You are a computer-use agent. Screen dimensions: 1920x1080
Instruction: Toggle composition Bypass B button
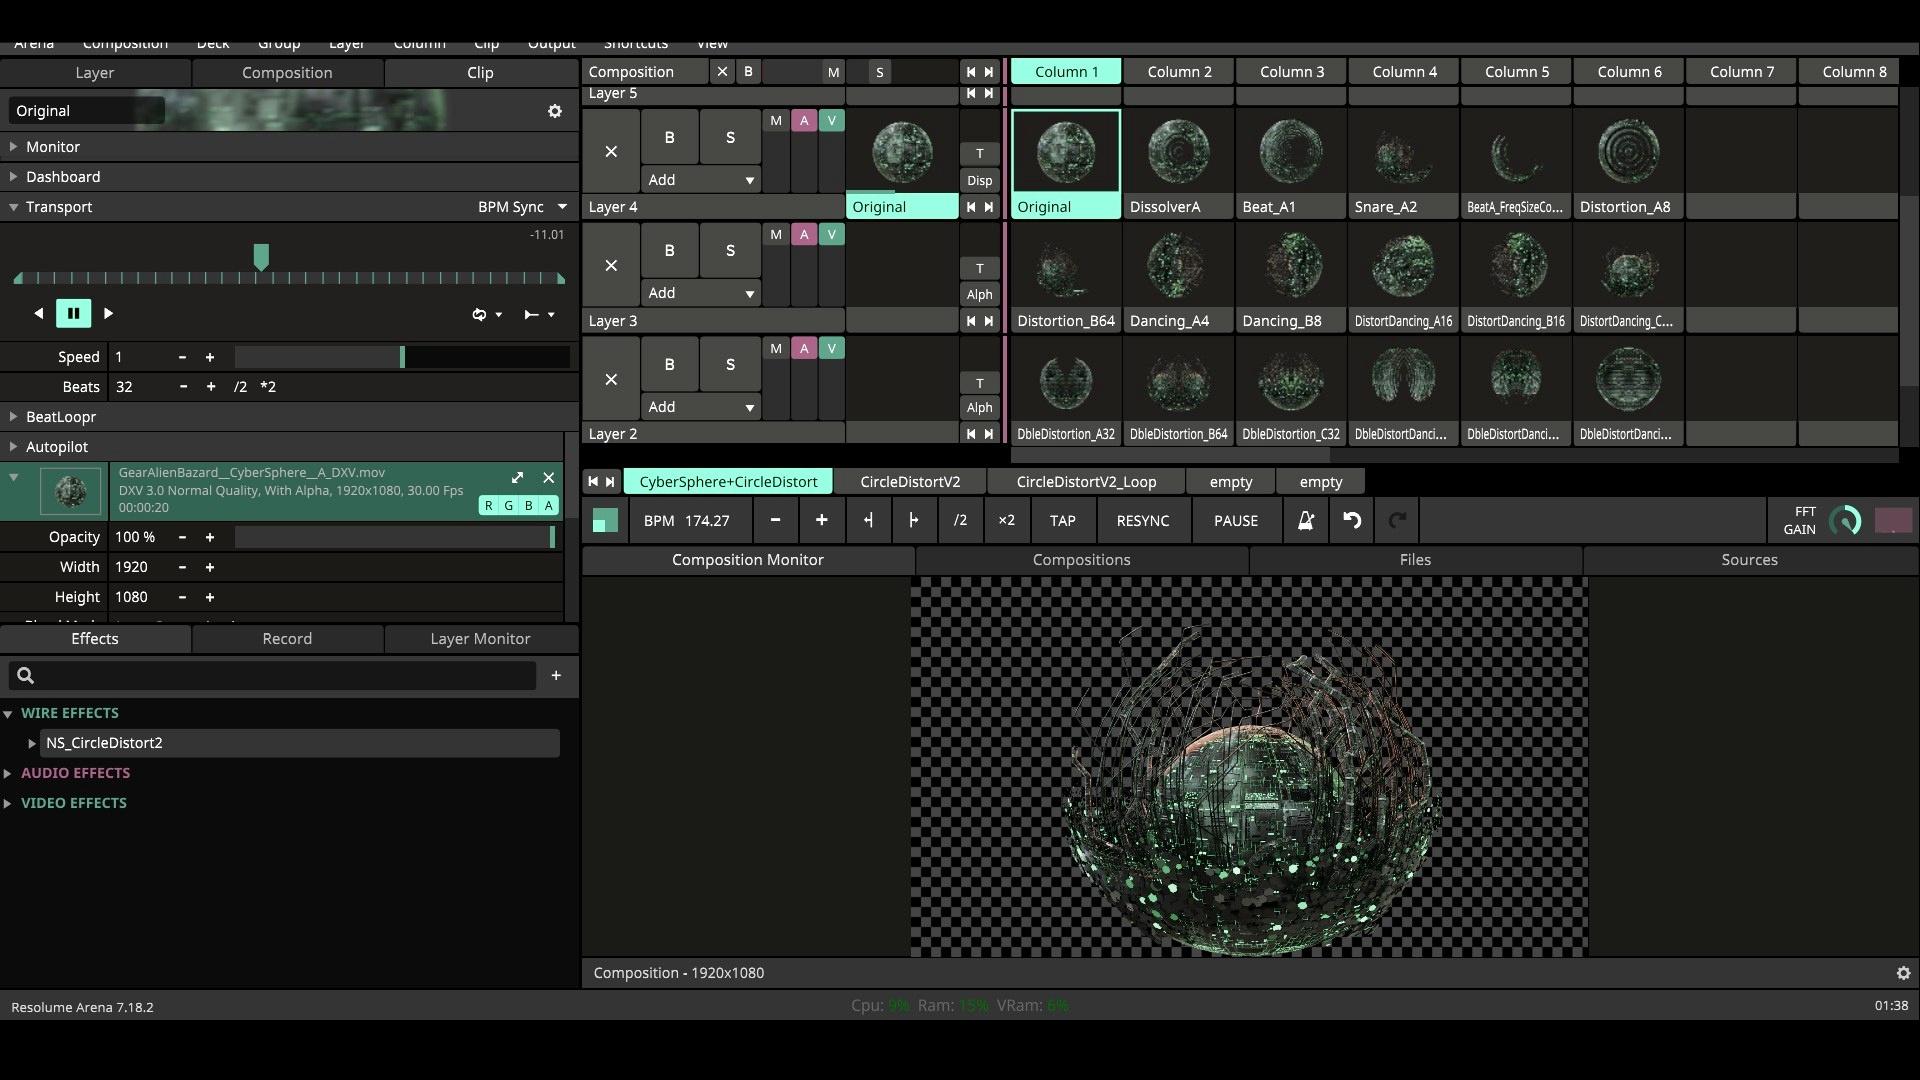748,72
